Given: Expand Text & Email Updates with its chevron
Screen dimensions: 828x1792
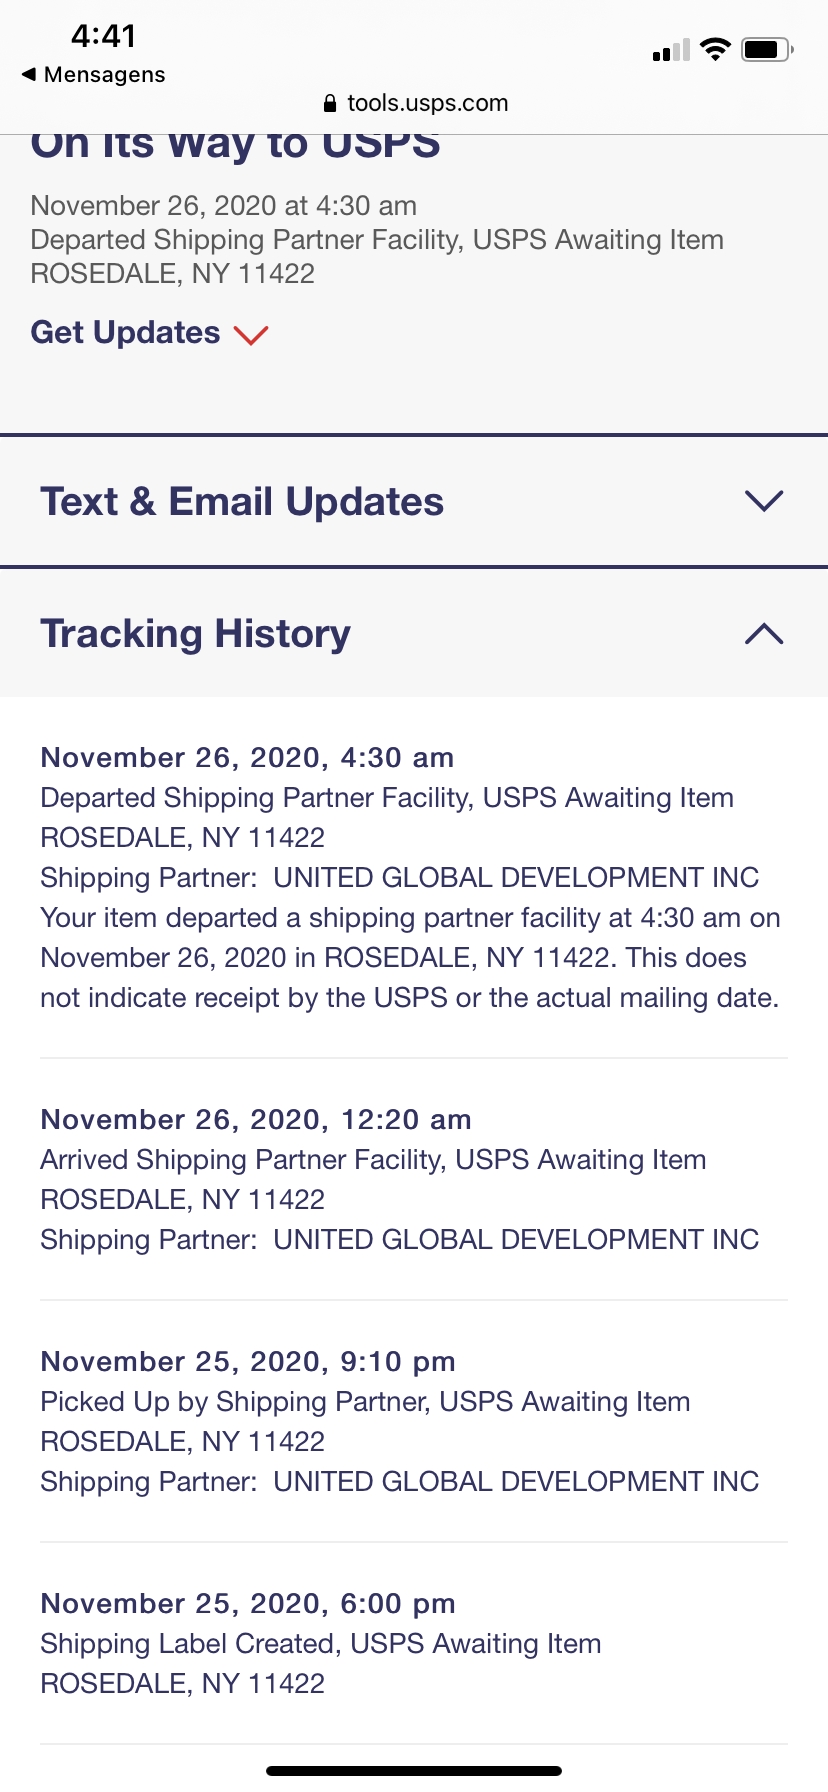Looking at the screenshot, I should (764, 501).
